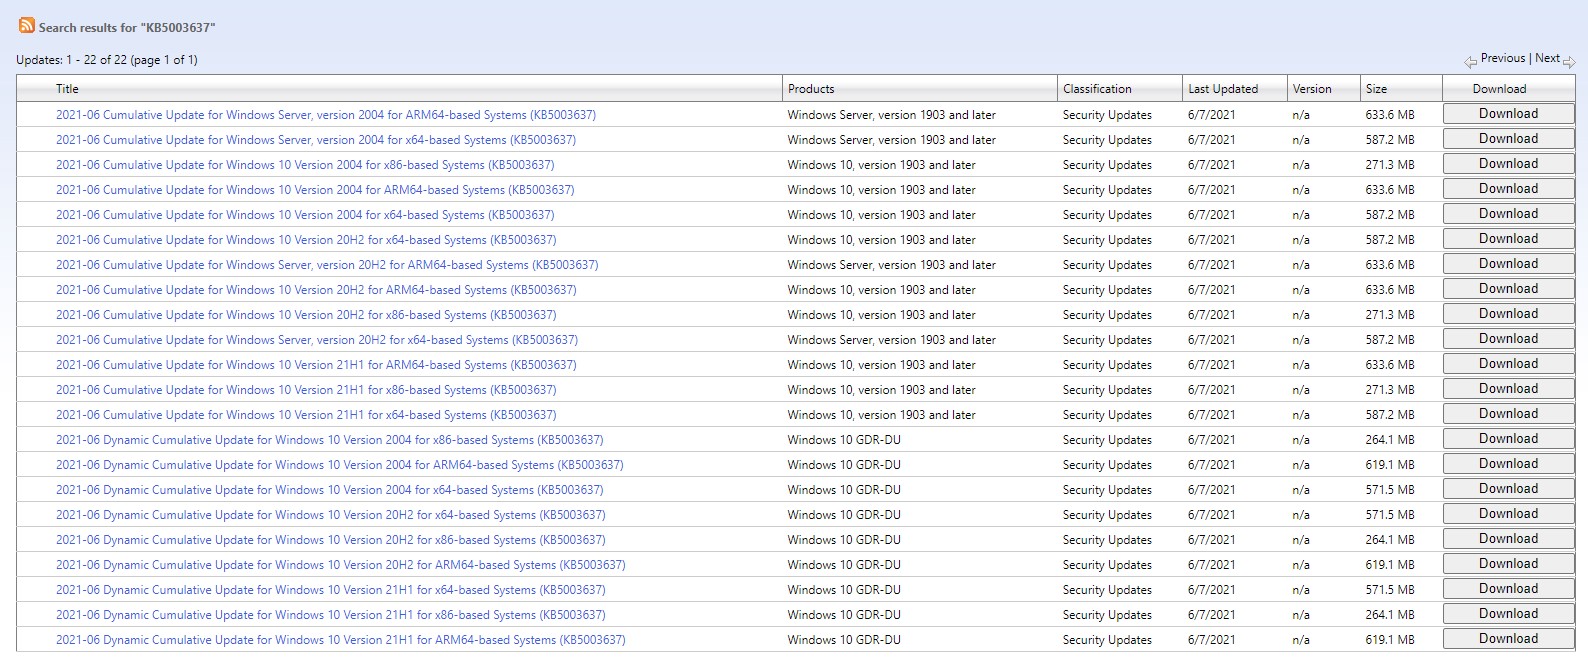The image size is (1588, 667).
Task: Click the Next page arrow icon
Action: [x=1569, y=62]
